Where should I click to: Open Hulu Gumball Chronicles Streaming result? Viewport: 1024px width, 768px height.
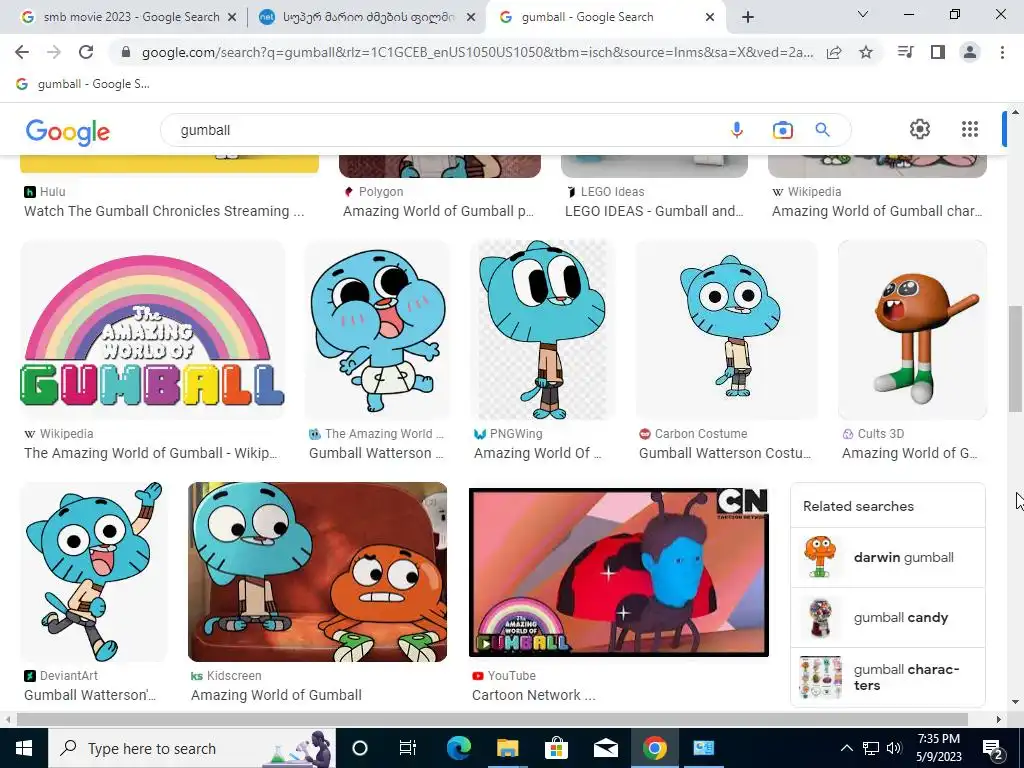click(164, 211)
